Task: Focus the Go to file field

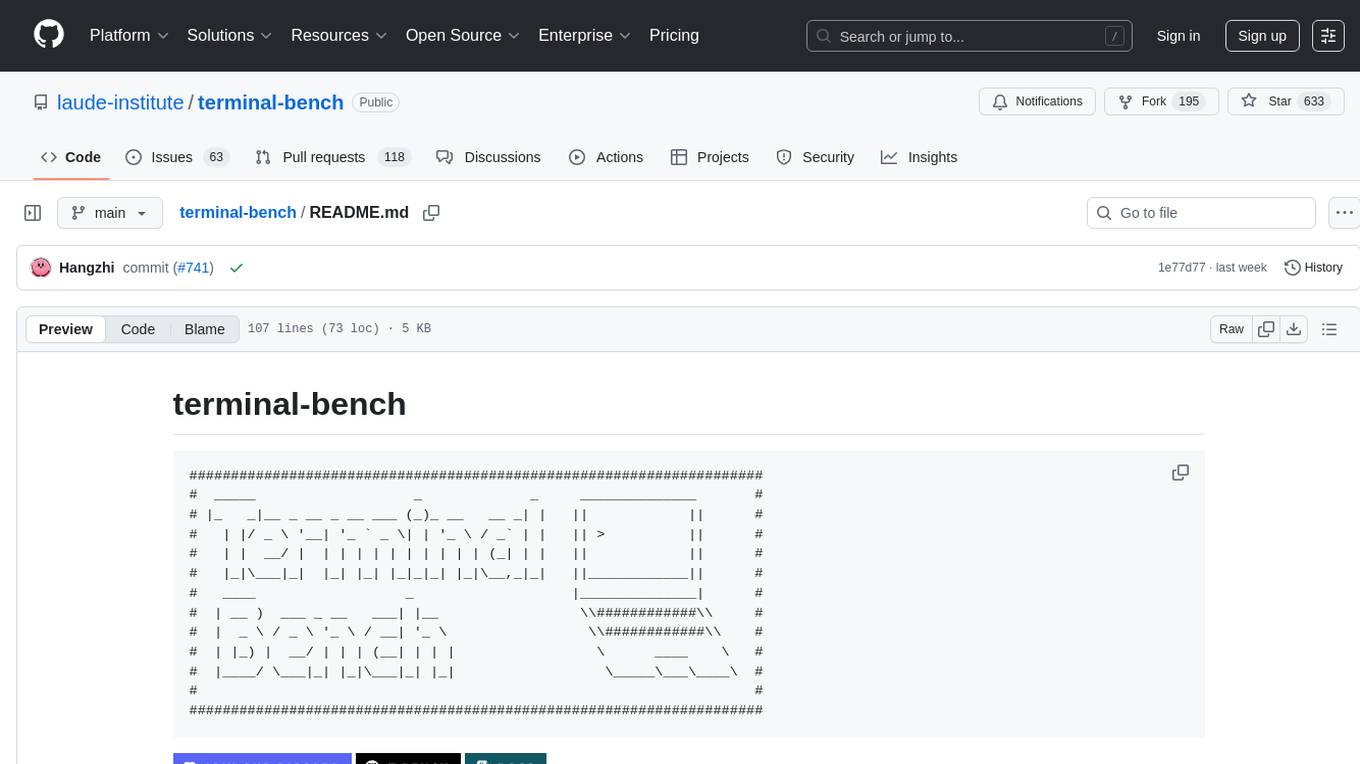Action: 1201,213
